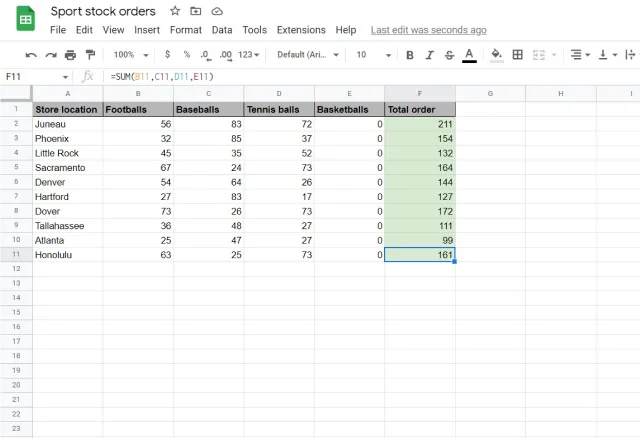640x440 pixels.
Task: Toggle strikethrough formatting
Action: point(449,54)
